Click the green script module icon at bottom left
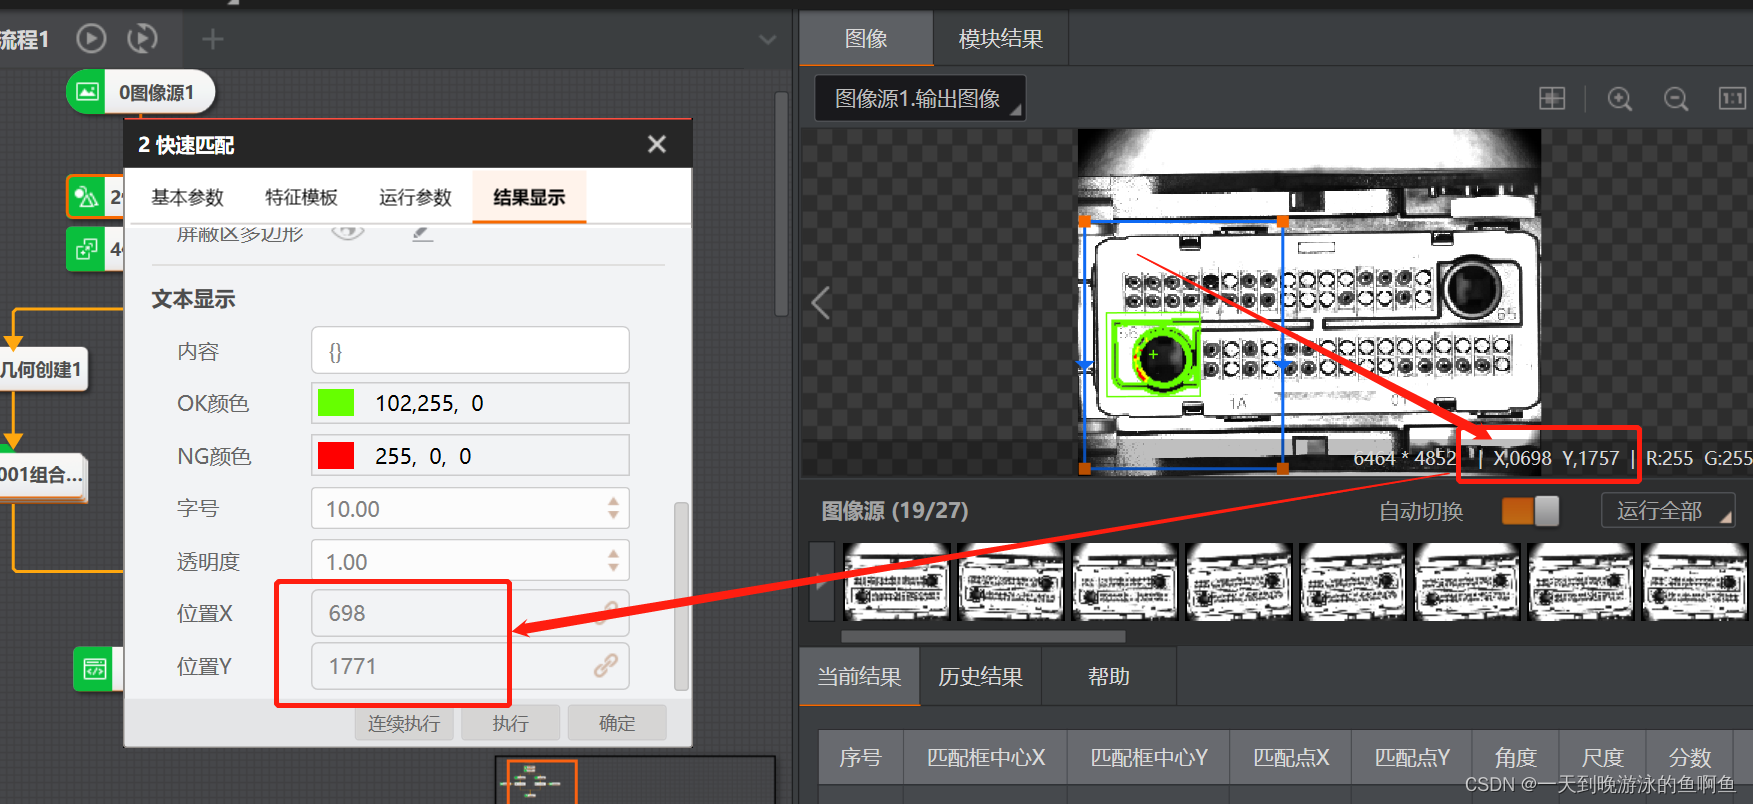 [95, 668]
